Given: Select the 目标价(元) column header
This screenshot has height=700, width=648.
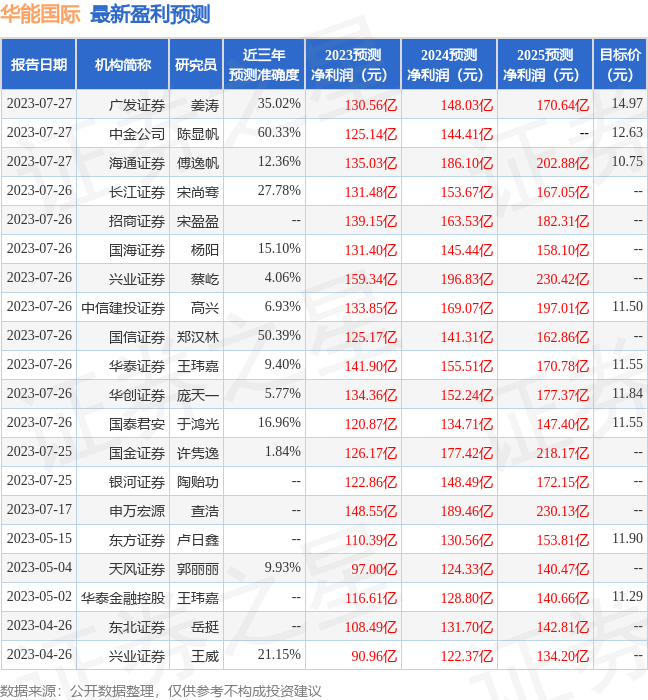Looking at the screenshot, I should (x=620, y=64).
